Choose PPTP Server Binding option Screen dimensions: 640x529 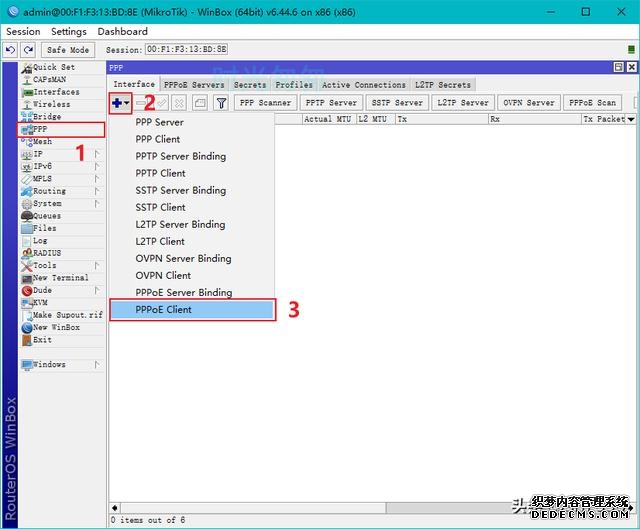point(192,156)
